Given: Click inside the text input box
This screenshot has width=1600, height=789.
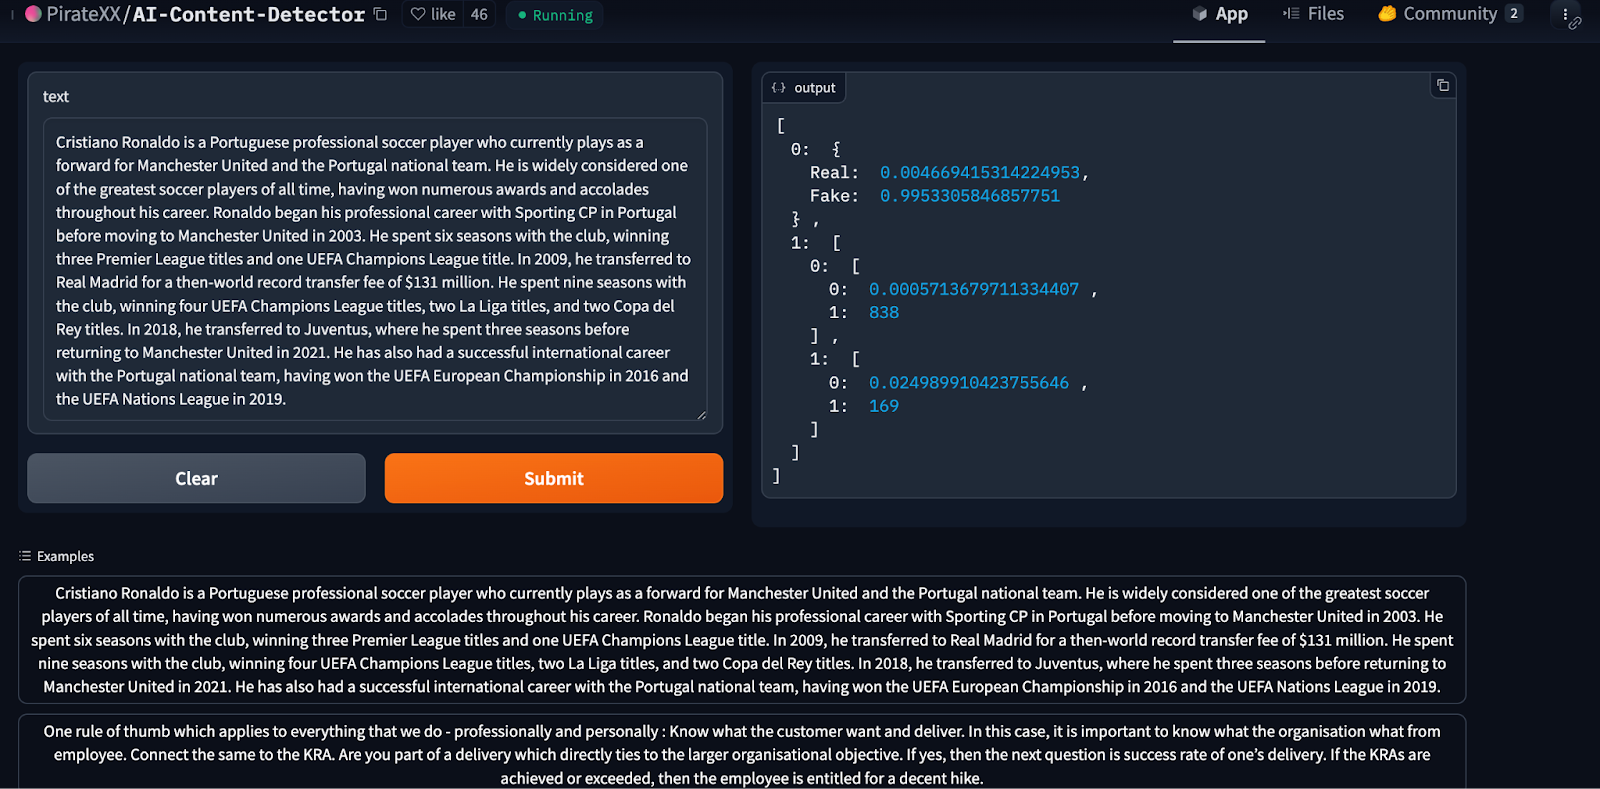Looking at the screenshot, I should click(375, 269).
